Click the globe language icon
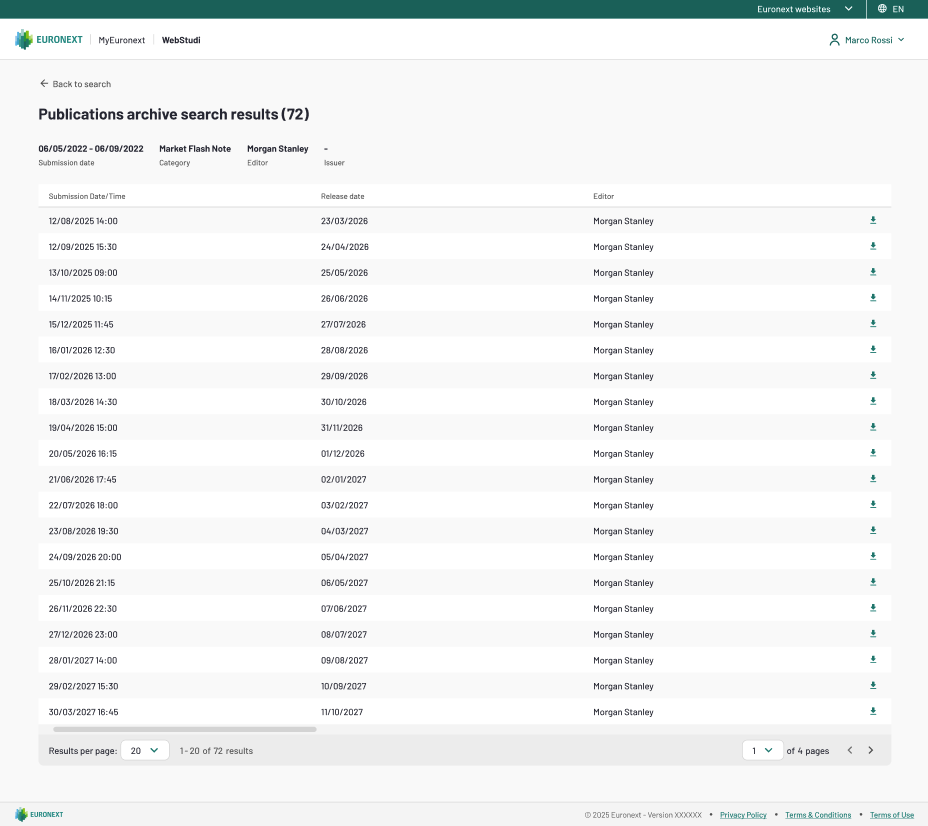Viewport: 928px width, 826px height. 882,9
